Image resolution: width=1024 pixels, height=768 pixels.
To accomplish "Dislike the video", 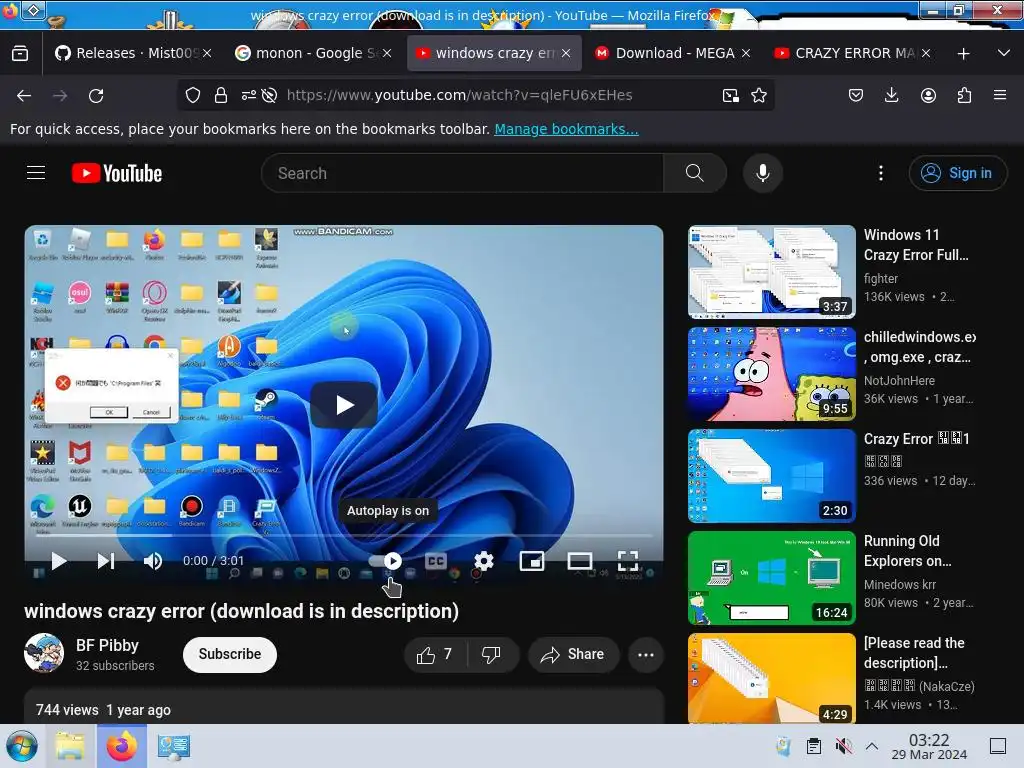I will (492, 654).
